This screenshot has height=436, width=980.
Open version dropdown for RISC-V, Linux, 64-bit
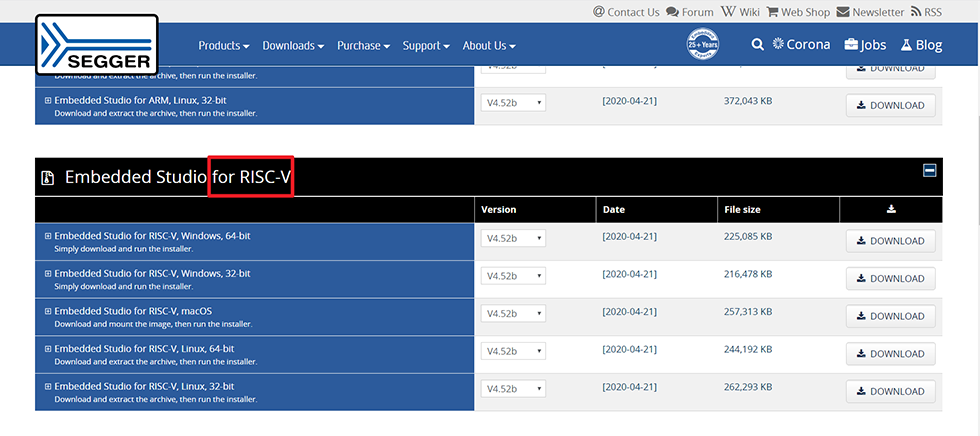[513, 351]
